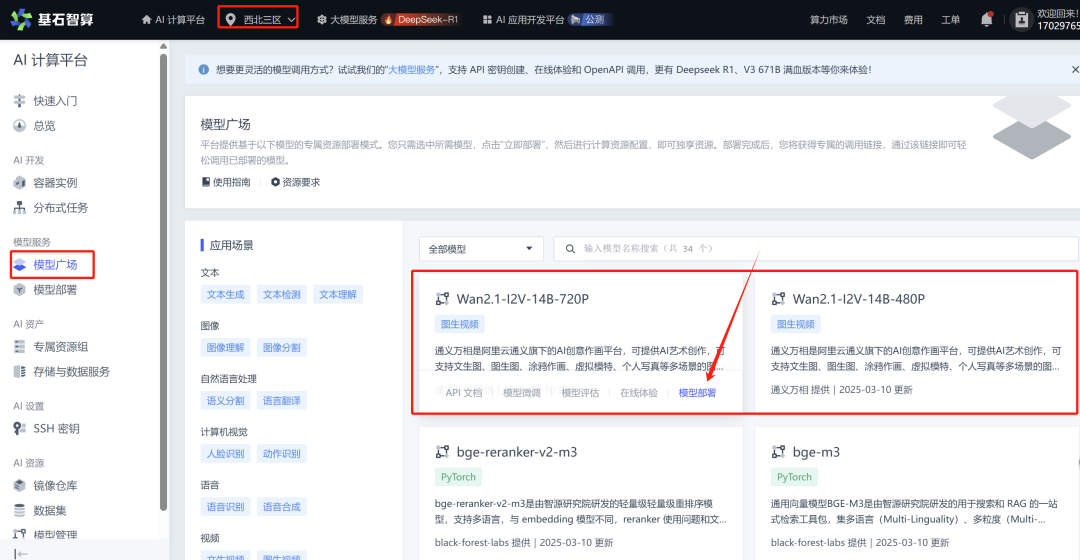Click the SSH 密钥 sidebar icon

[19, 428]
